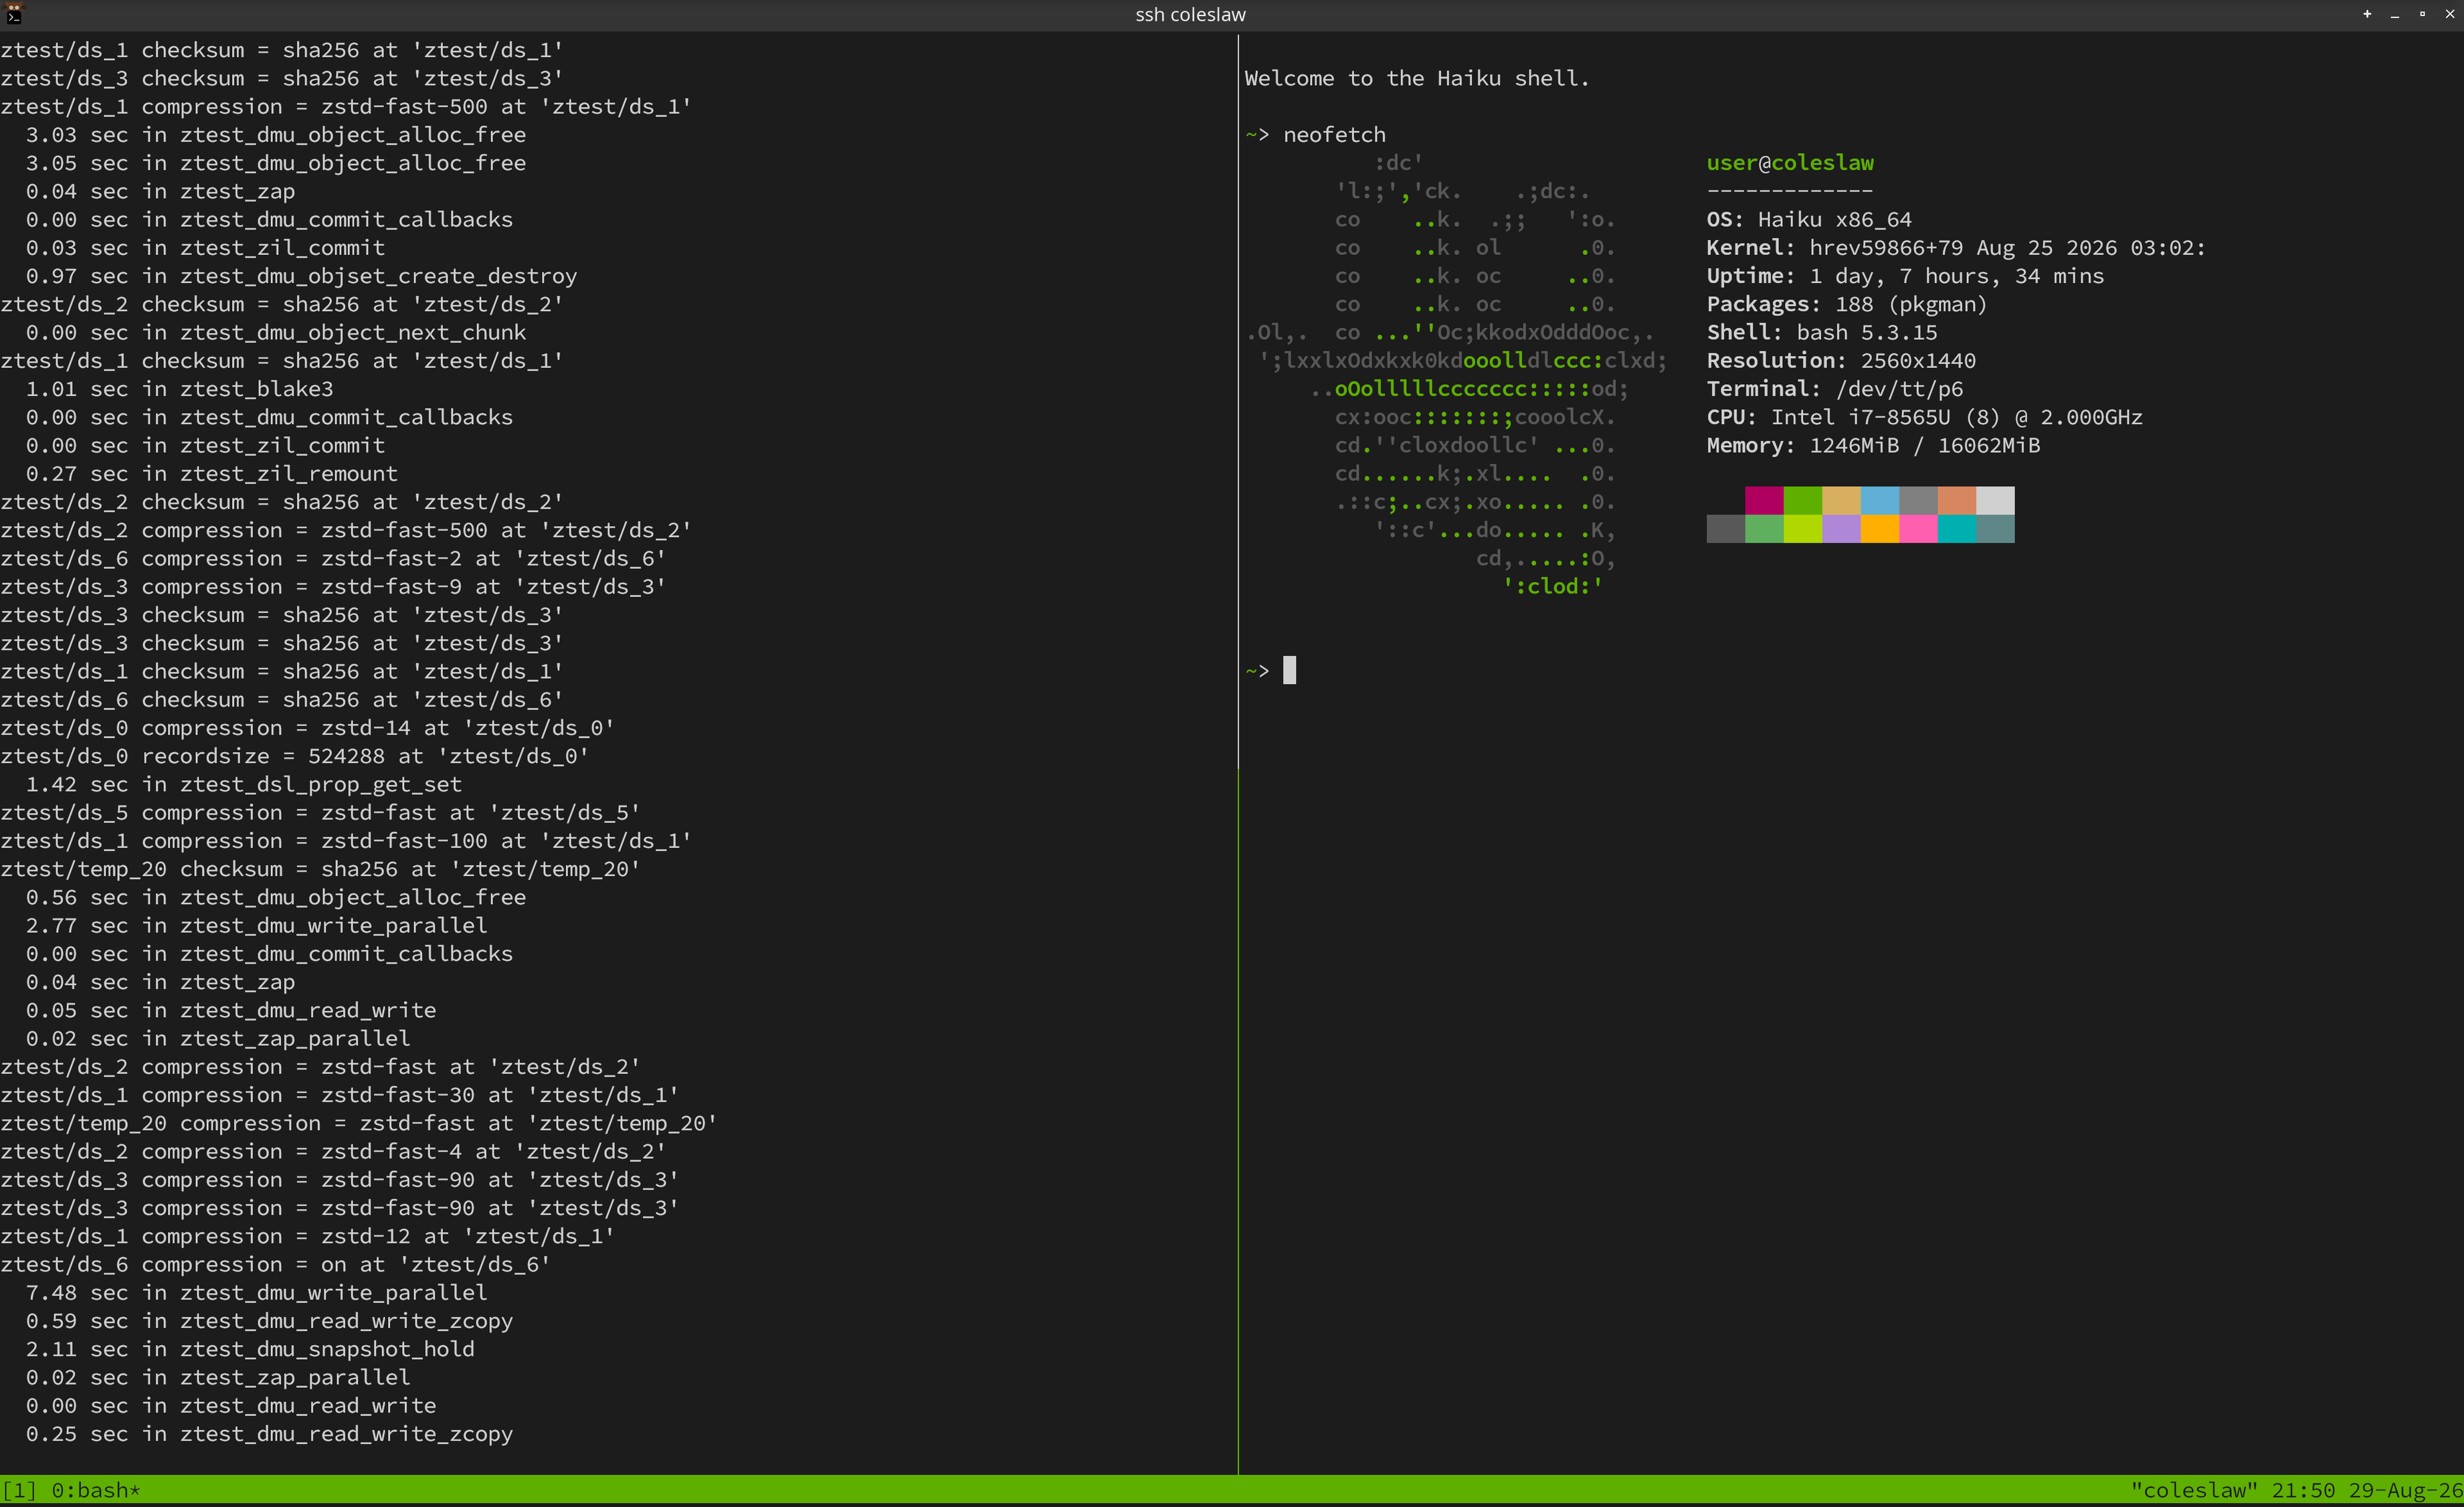2464x1507 pixels.
Task: Click '1.42 sec in ztest_dsl_prop_get_set' line
Action: click(x=243, y=784)
